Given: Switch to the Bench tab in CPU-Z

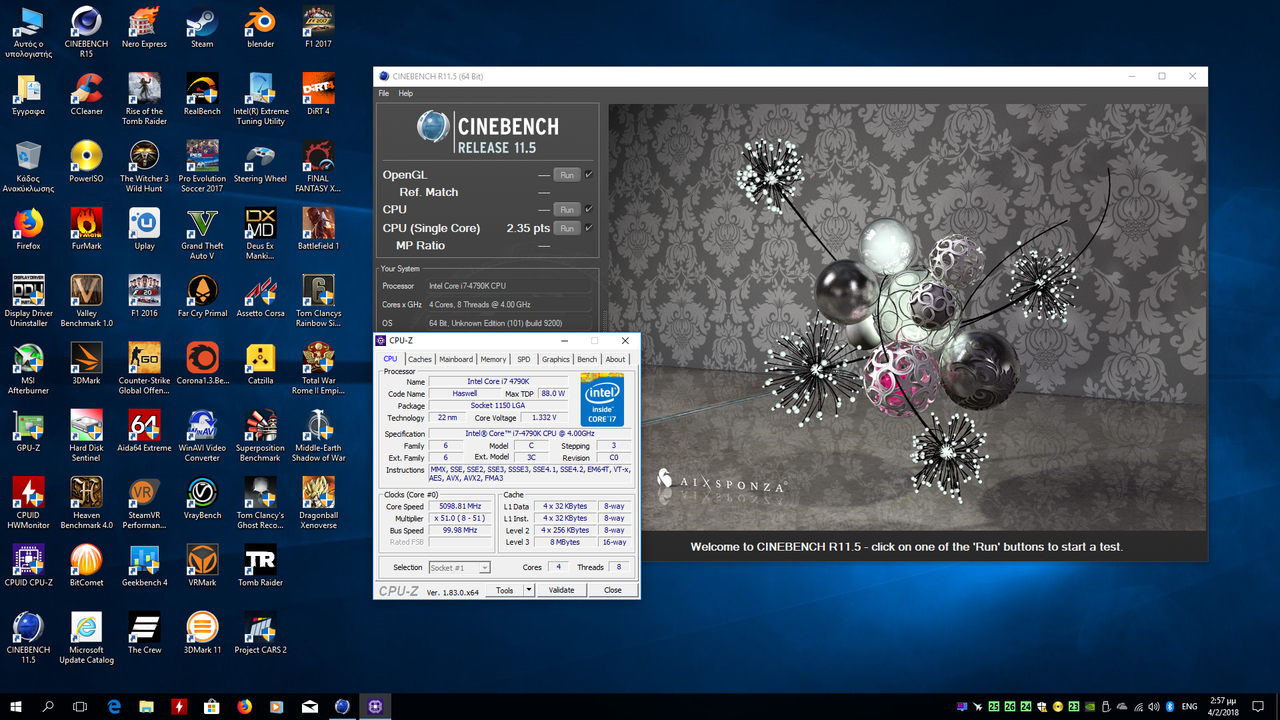Looking at the screenshot, I should (587, 359).
